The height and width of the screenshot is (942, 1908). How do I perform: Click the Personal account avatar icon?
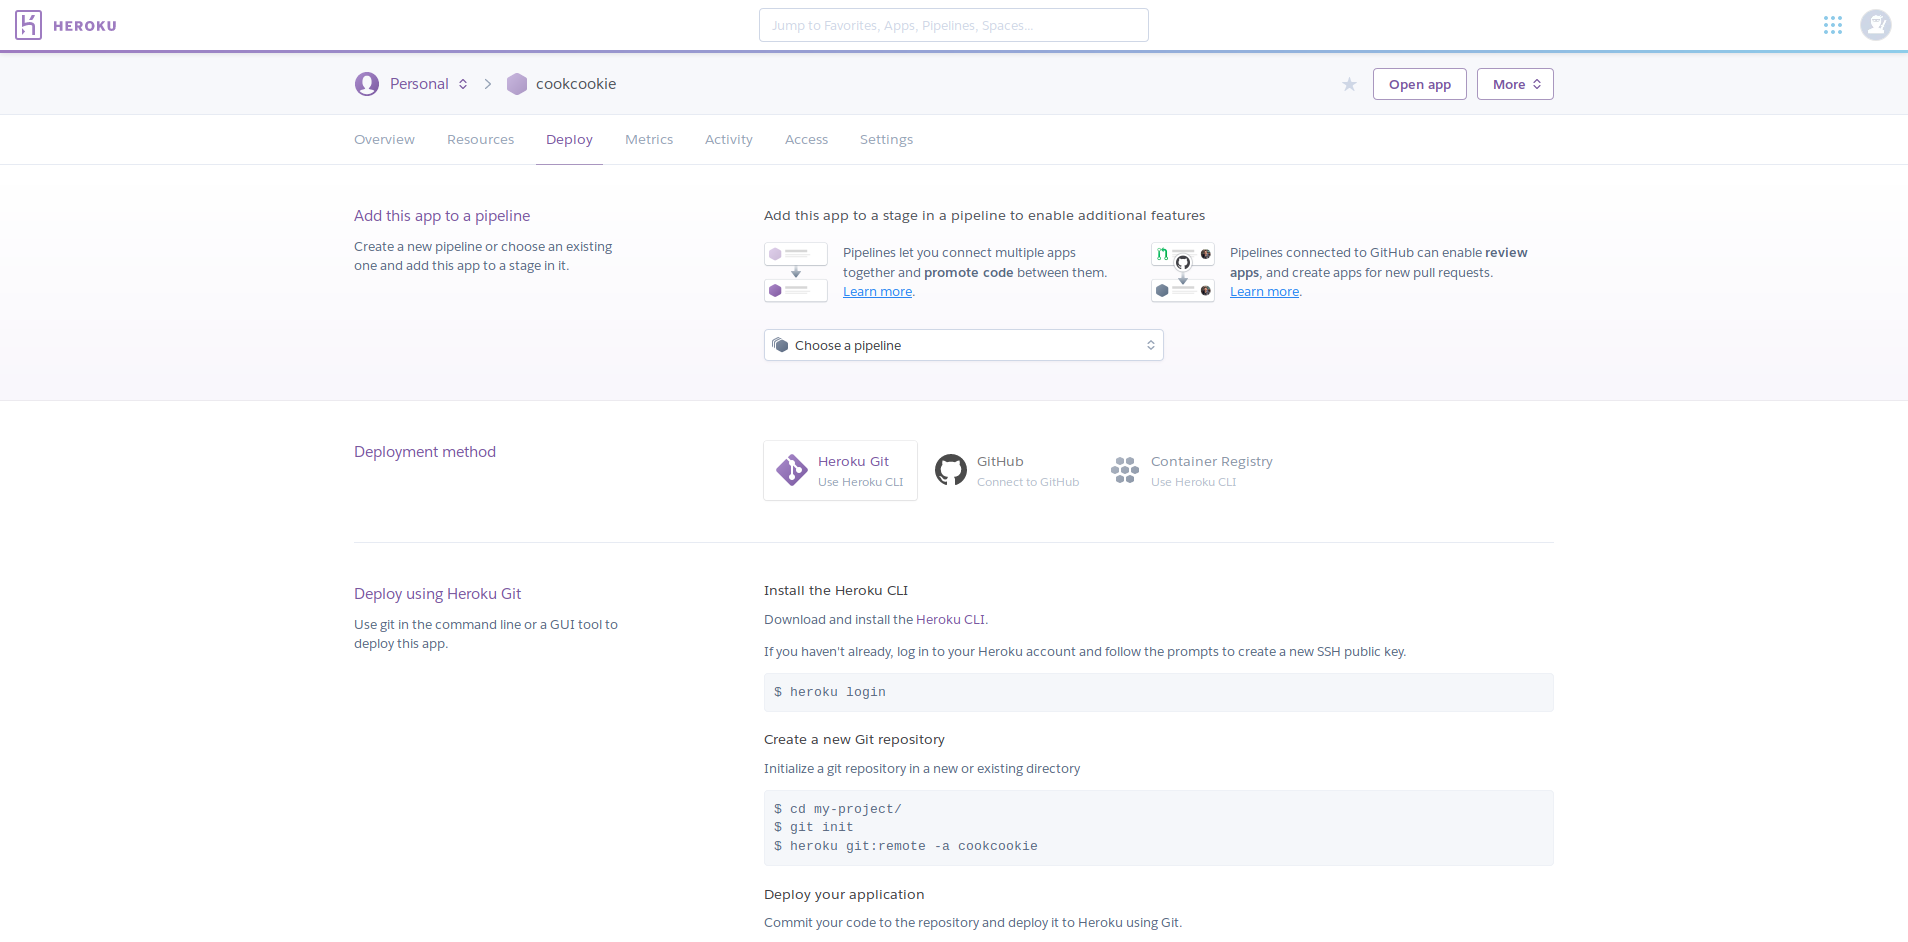tap(367, 84)
